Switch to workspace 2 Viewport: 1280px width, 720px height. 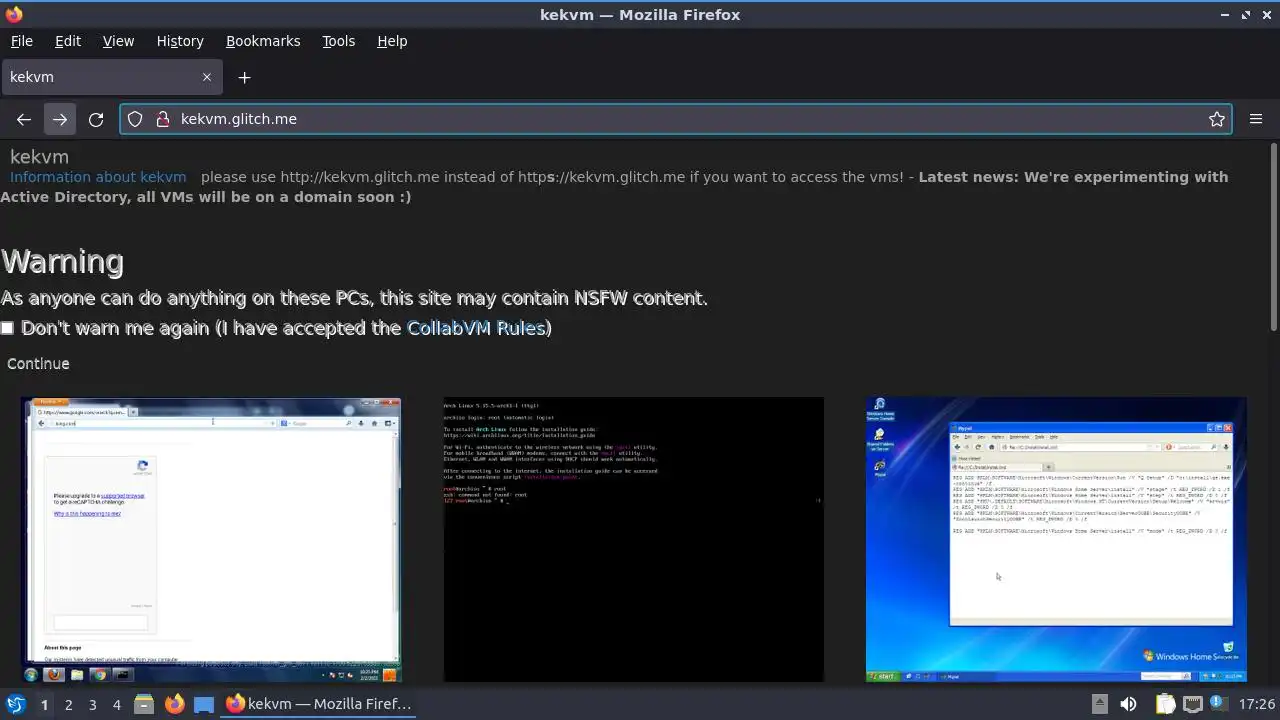point(68,704)
